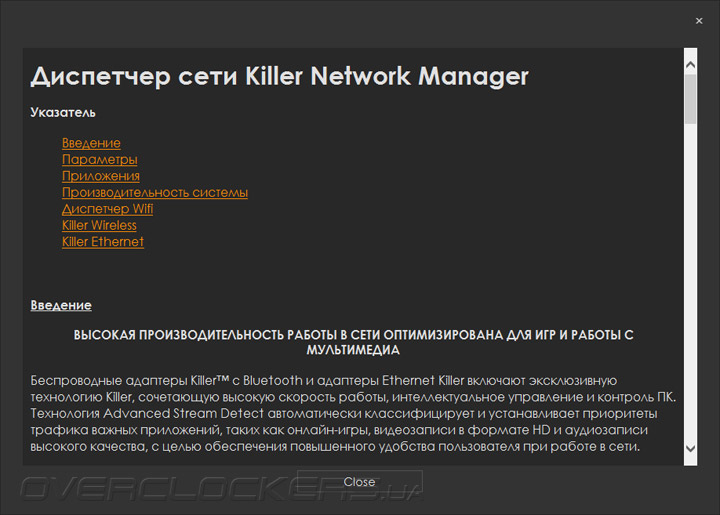Screen dimensions: 720x515
Task: Click the Close button at the bottom
Action: point(360,482)
